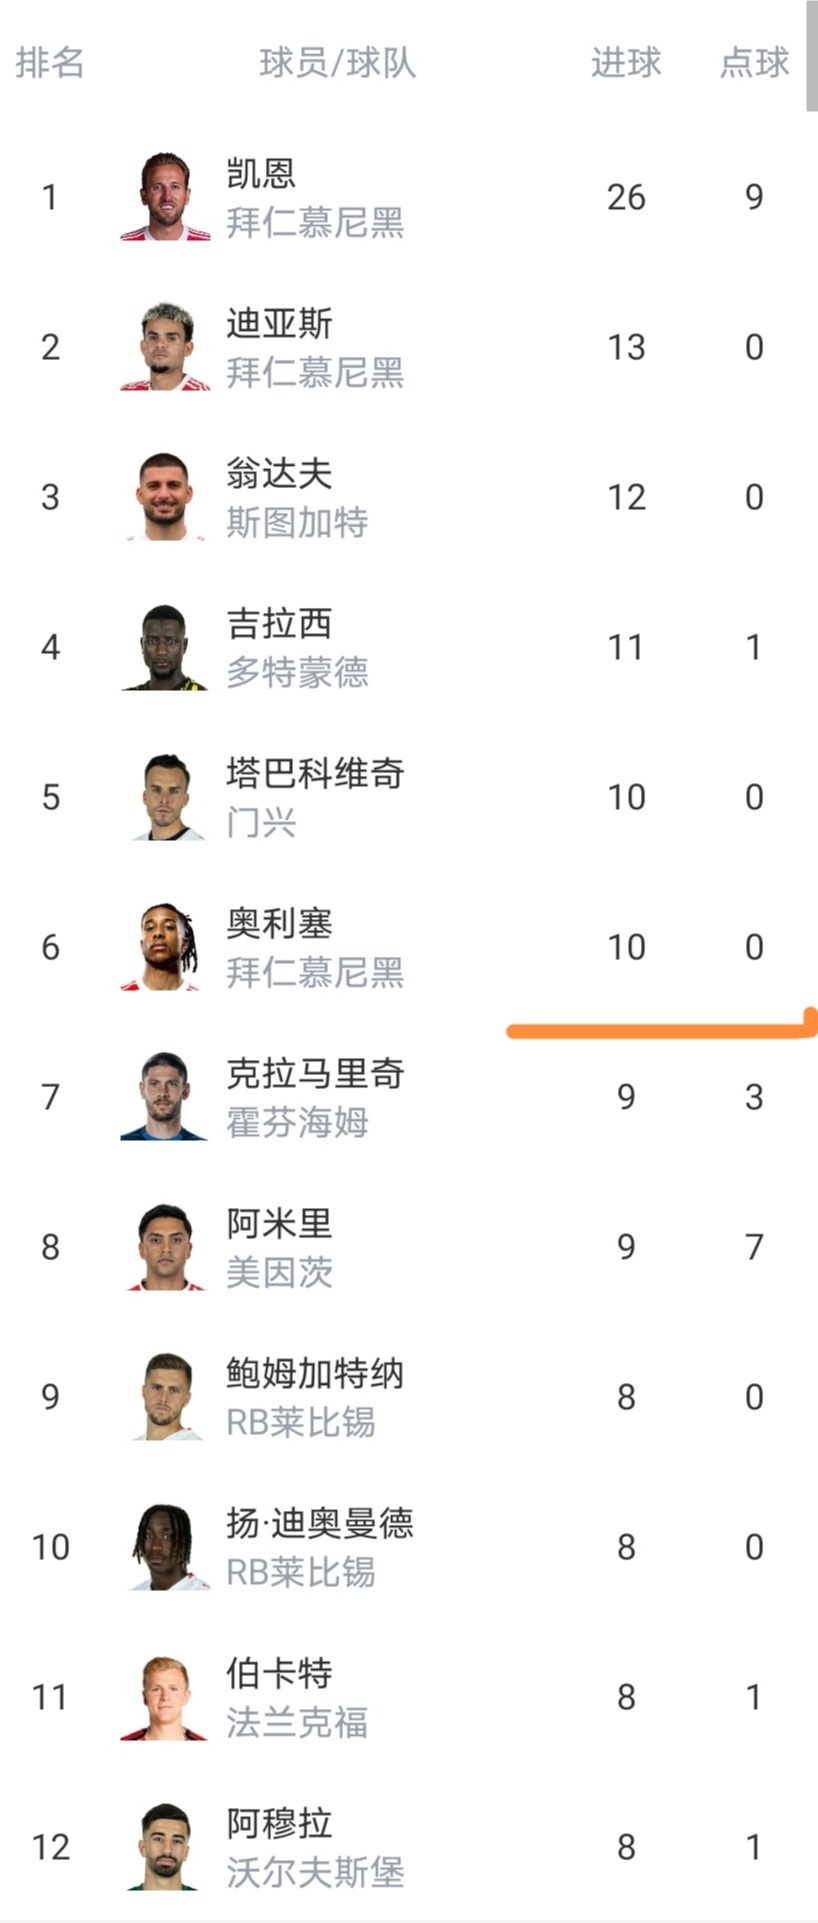818x1923 pixels.
Task: Click the 多特蒙德 team name
Action: [297, 672]
